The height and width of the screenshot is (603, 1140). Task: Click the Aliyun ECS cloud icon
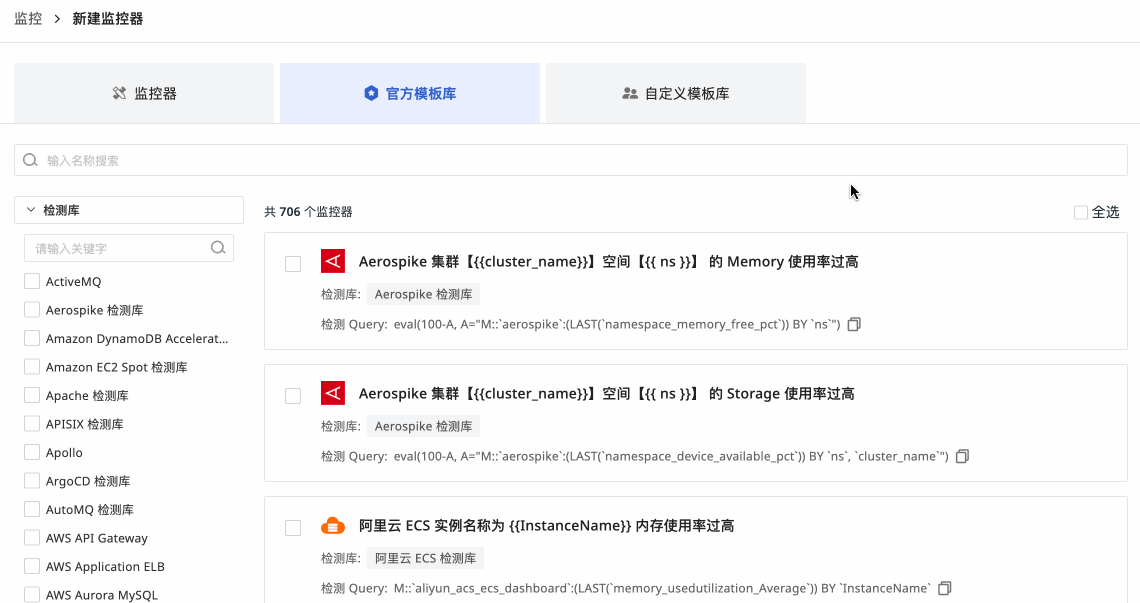333,526
